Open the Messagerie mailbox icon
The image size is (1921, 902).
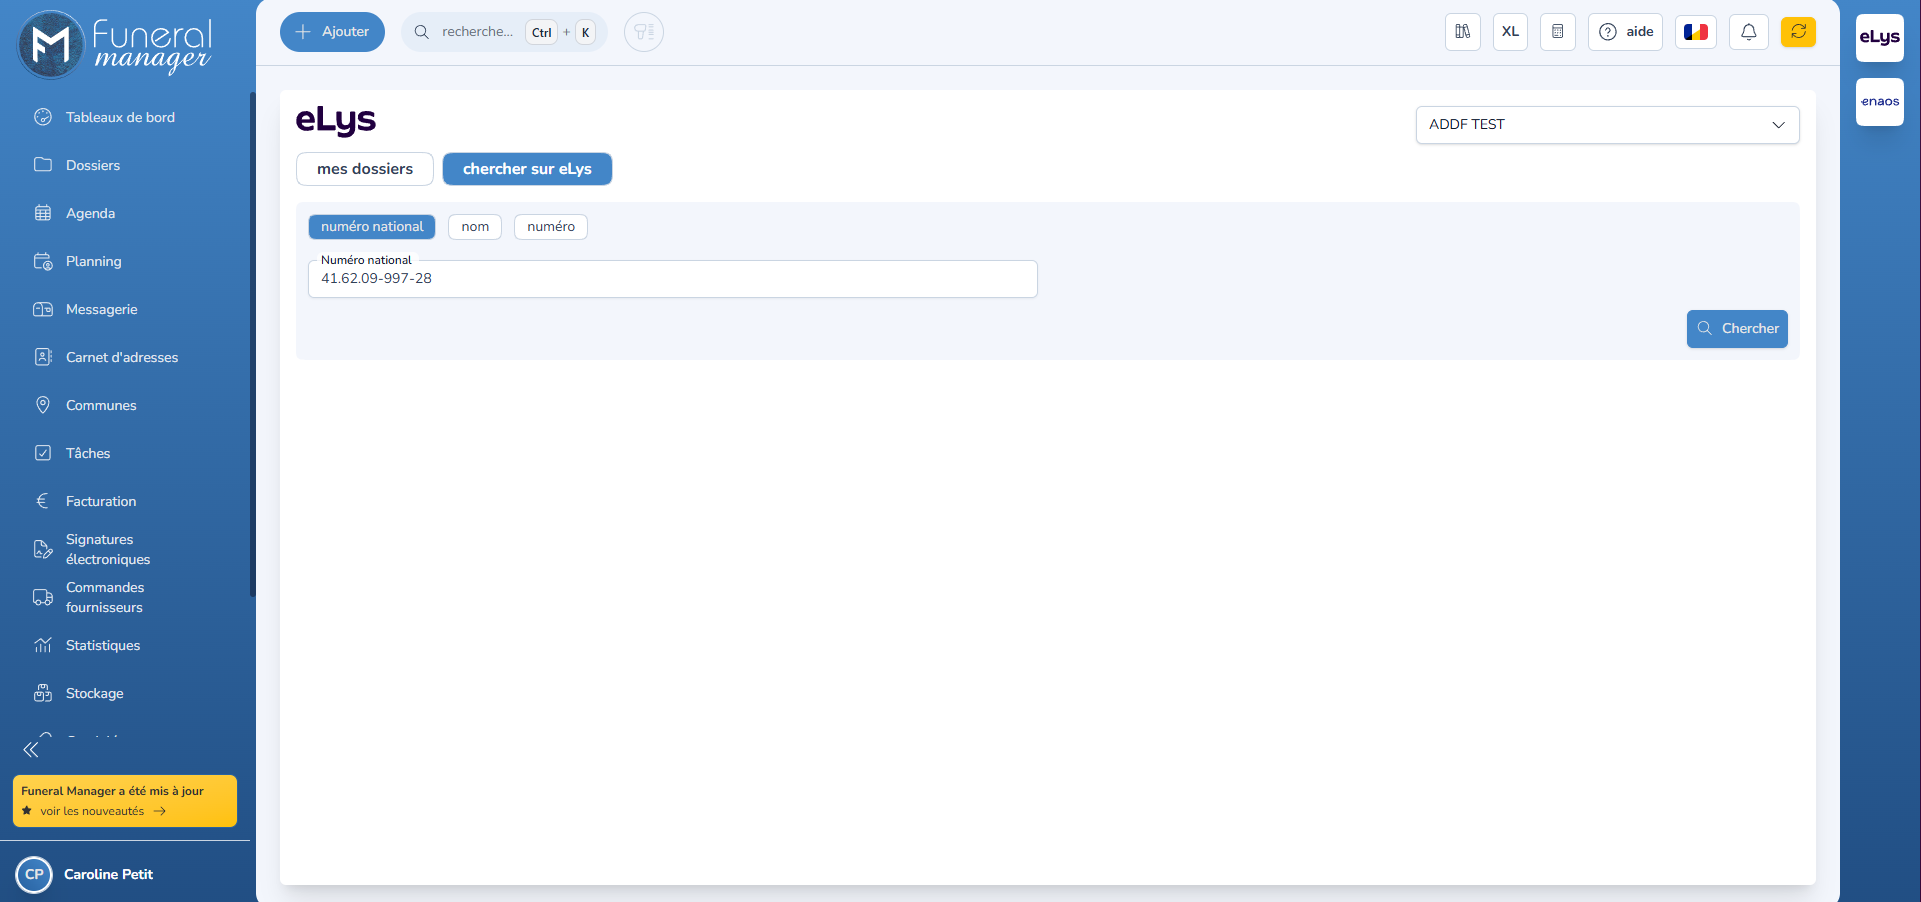pos(43,309)
